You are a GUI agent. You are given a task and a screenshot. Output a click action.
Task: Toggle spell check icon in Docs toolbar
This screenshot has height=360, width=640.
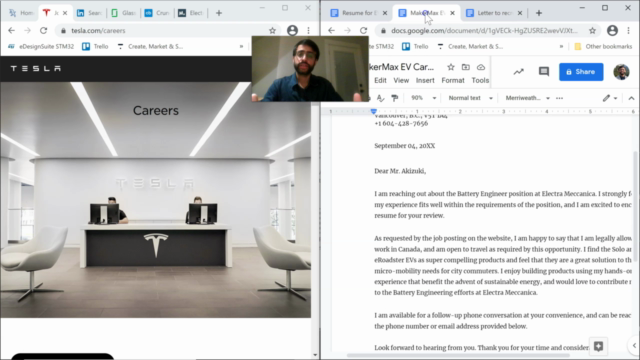click(x=380, y=98)
